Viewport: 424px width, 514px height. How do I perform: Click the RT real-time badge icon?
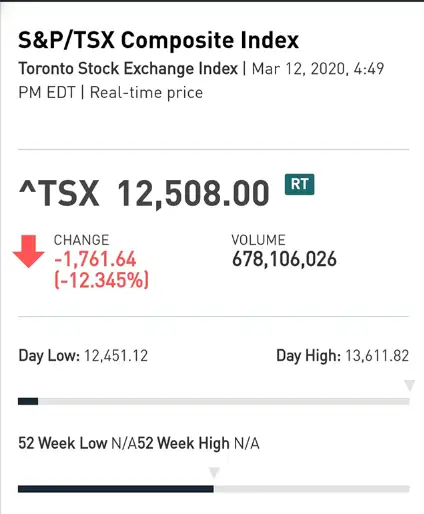click(x=299, y=184)
